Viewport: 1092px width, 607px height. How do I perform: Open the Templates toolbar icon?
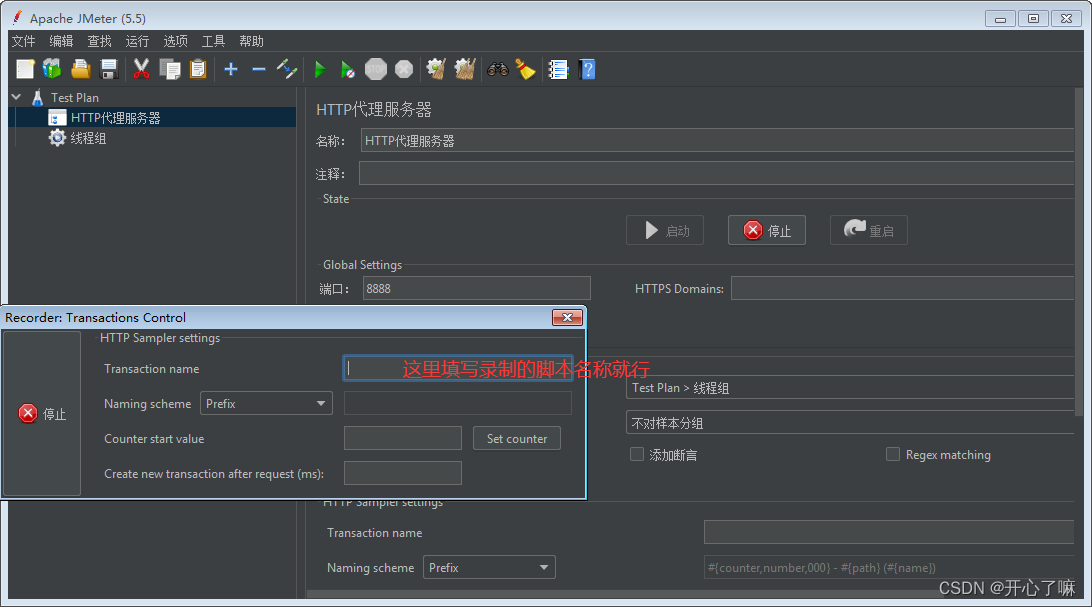pos(52,69)
